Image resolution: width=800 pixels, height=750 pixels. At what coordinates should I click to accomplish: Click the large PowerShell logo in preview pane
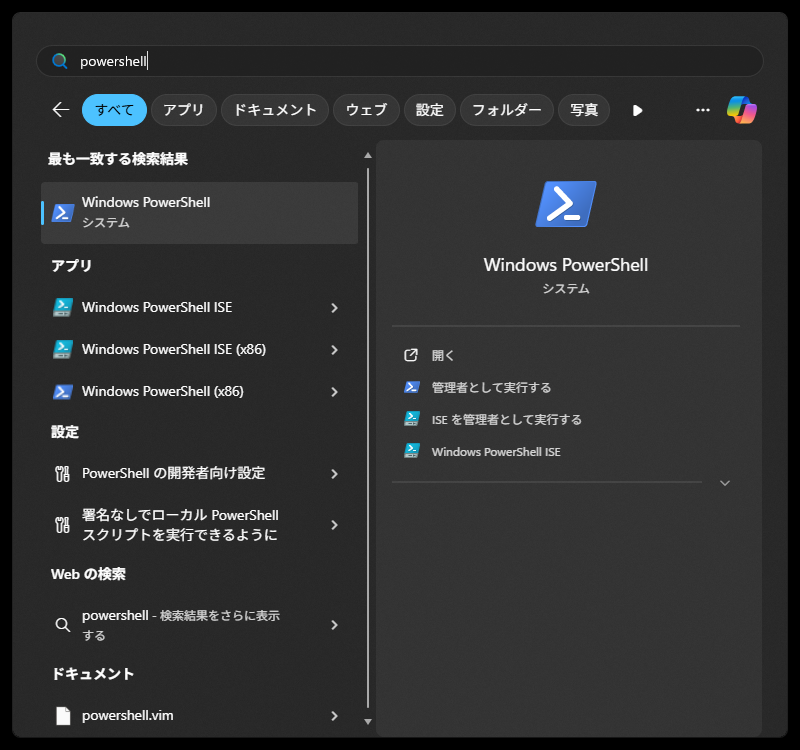[x=566, y=204]
